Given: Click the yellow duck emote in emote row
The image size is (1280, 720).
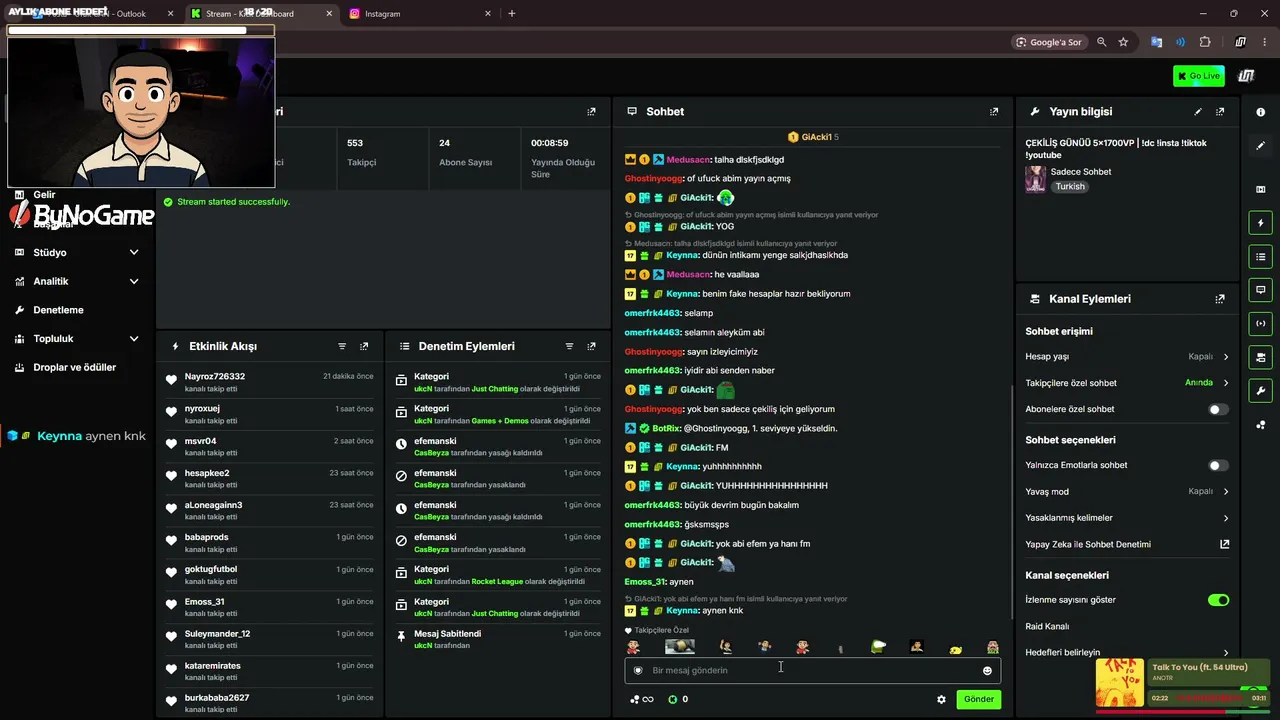Looking at the screenshot, I should click(x=955, y=648).
